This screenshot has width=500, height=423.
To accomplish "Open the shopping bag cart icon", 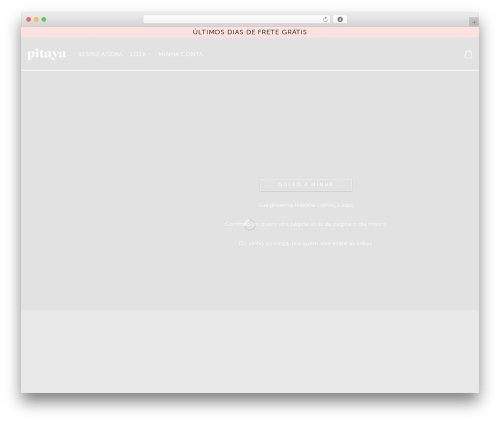I will (x=468, y=54).
